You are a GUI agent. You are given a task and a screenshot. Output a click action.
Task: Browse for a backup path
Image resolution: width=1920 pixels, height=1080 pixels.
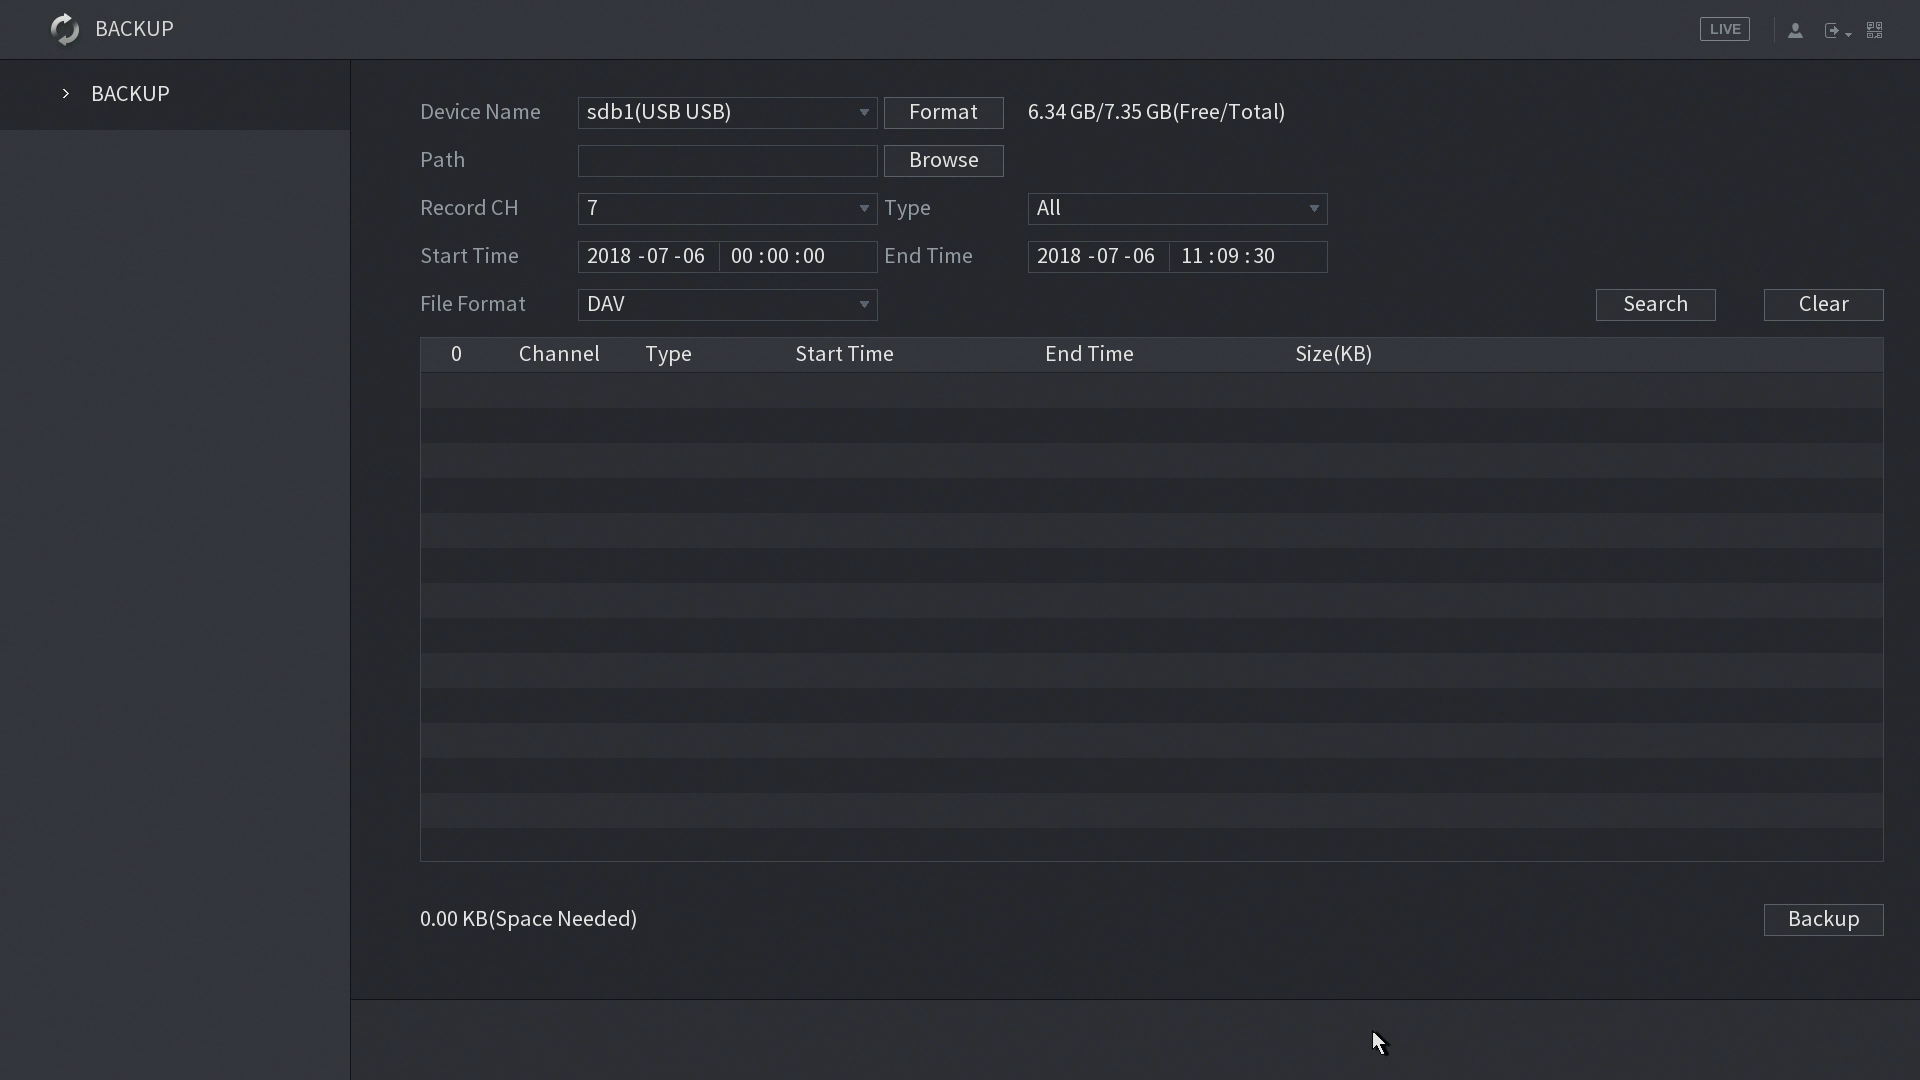[x=943, y=160]
